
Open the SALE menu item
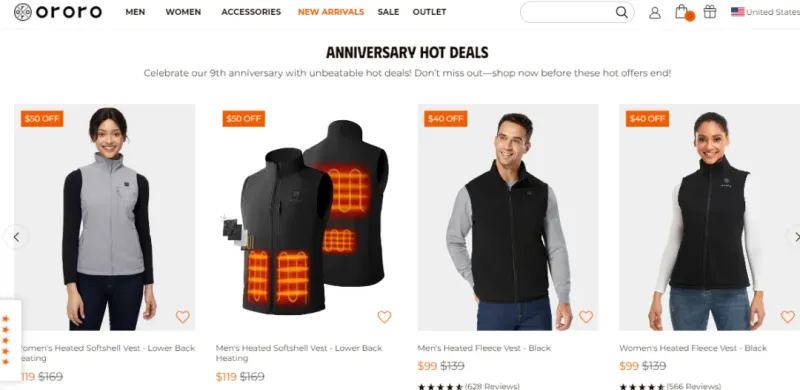click(x=388, y=12)
